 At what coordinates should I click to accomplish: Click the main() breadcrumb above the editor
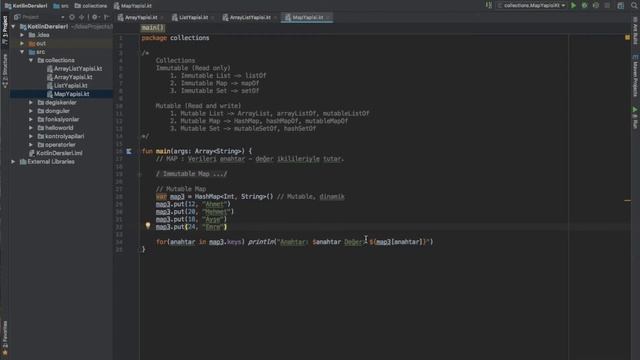click(152, 28)
